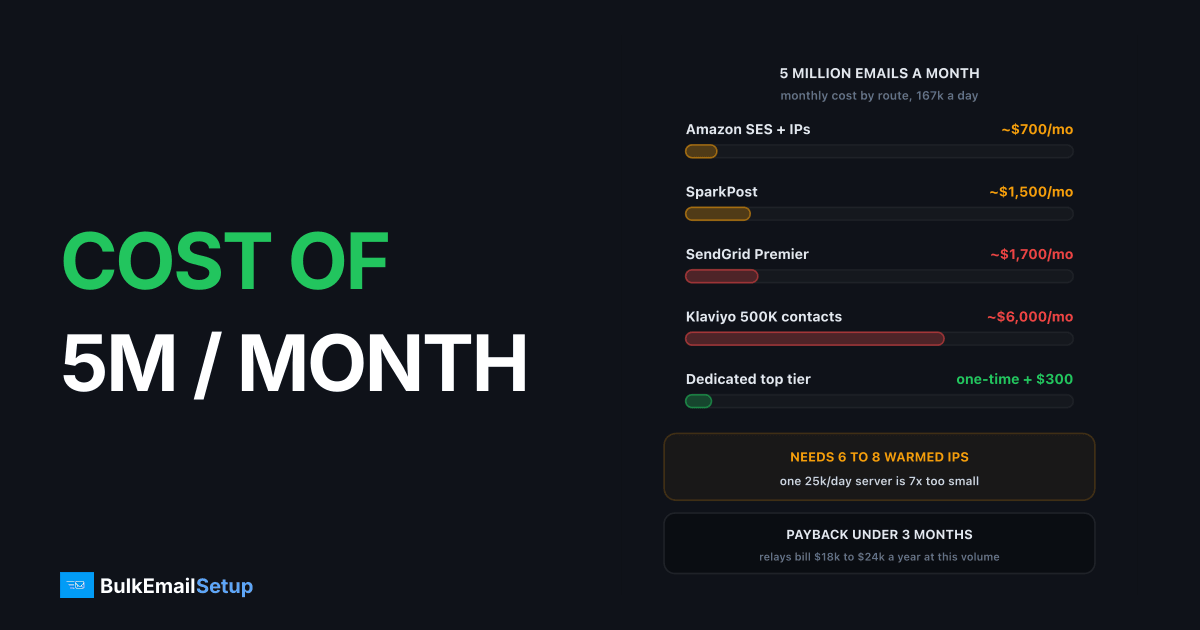Click the green Dedicated top tier bar
Screen dimensions: 1200x630
(x=879, y=401)
